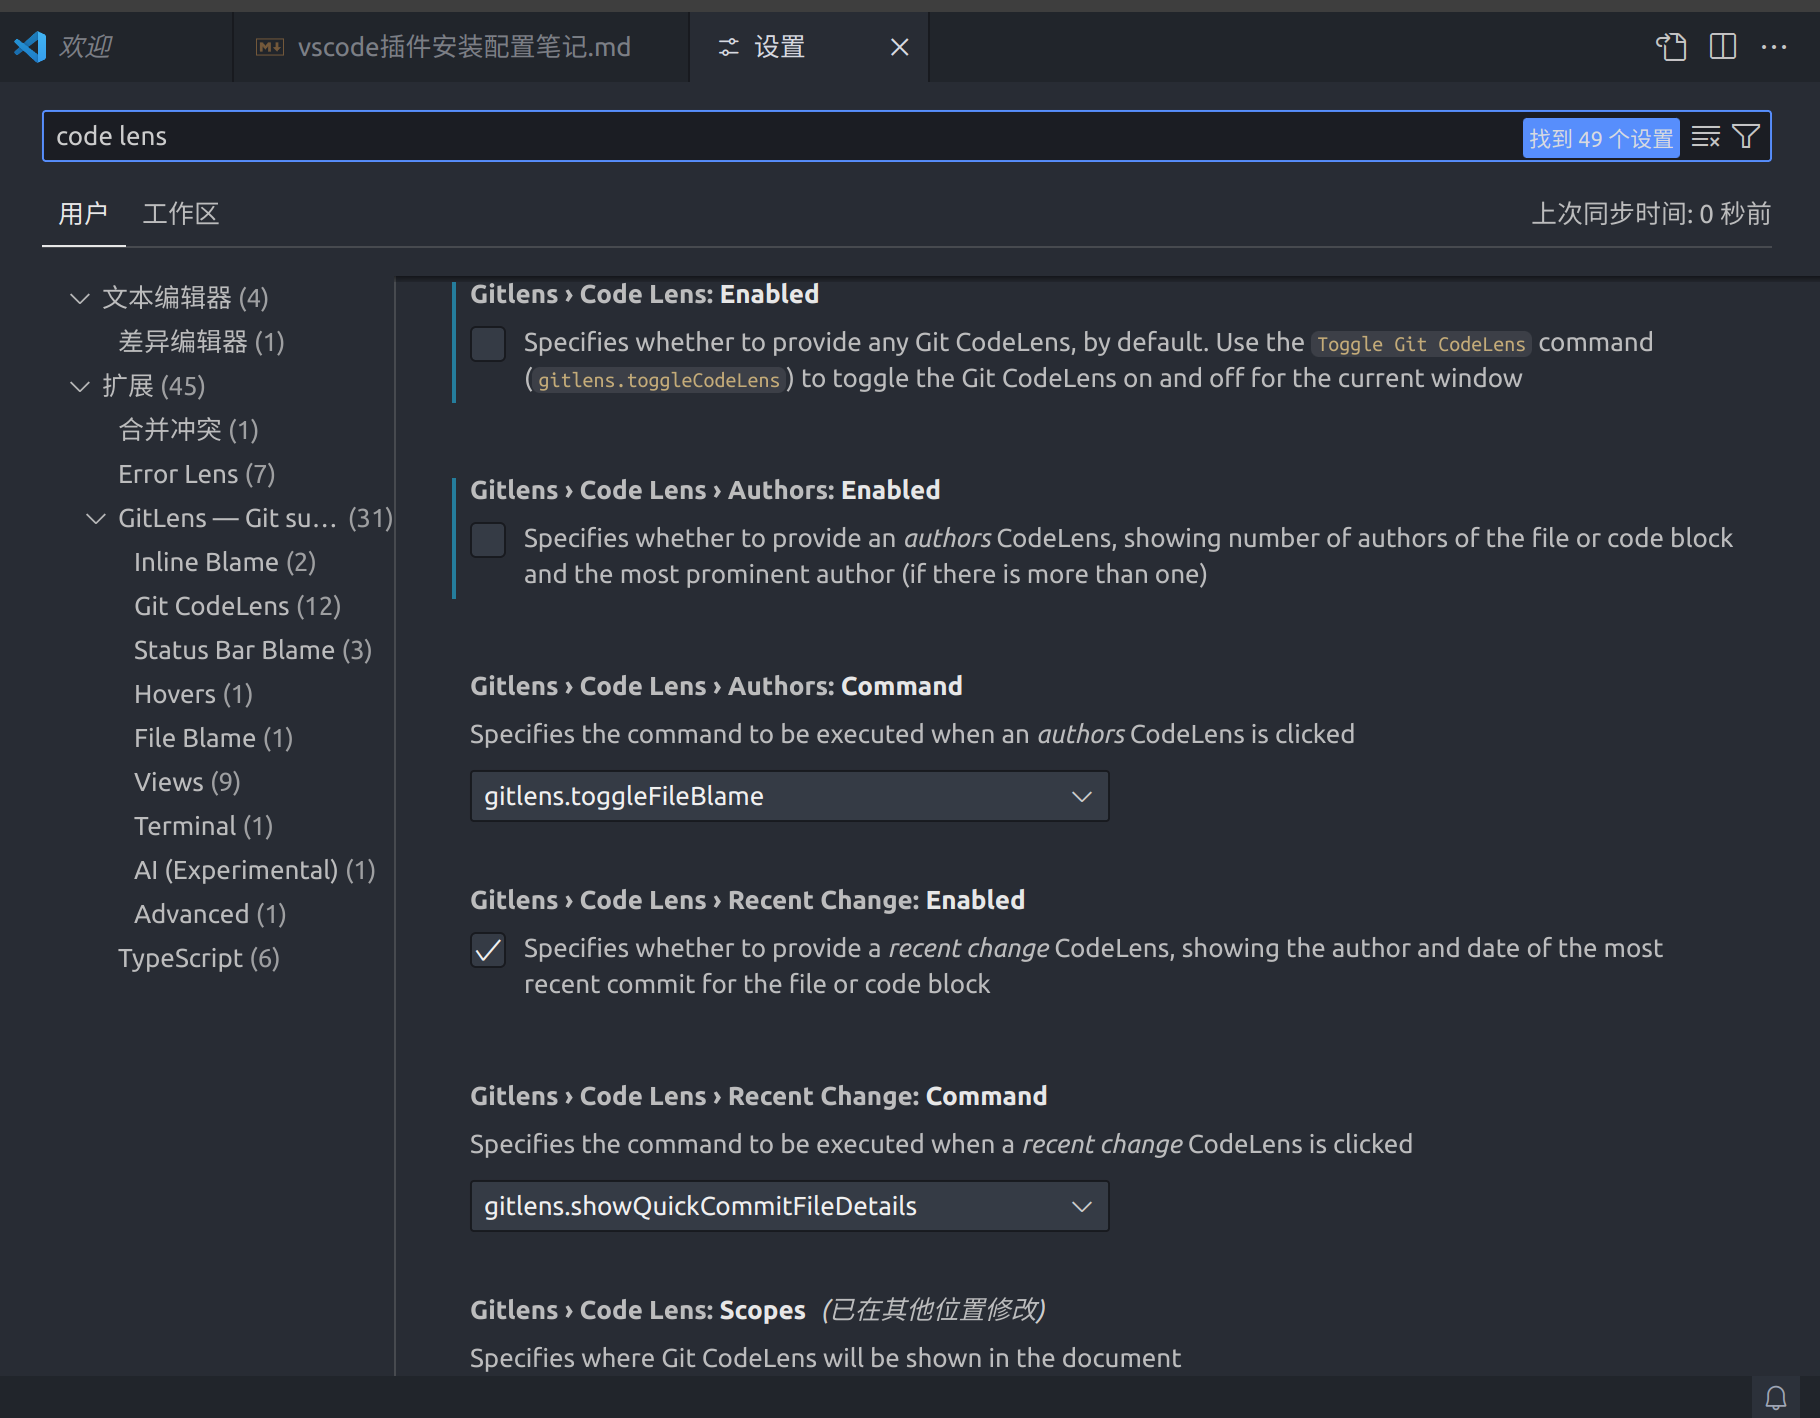The height and width of the screenshot is (1418, 1820).
Task: Clear settings search input icon
Action: point(1706,137)
